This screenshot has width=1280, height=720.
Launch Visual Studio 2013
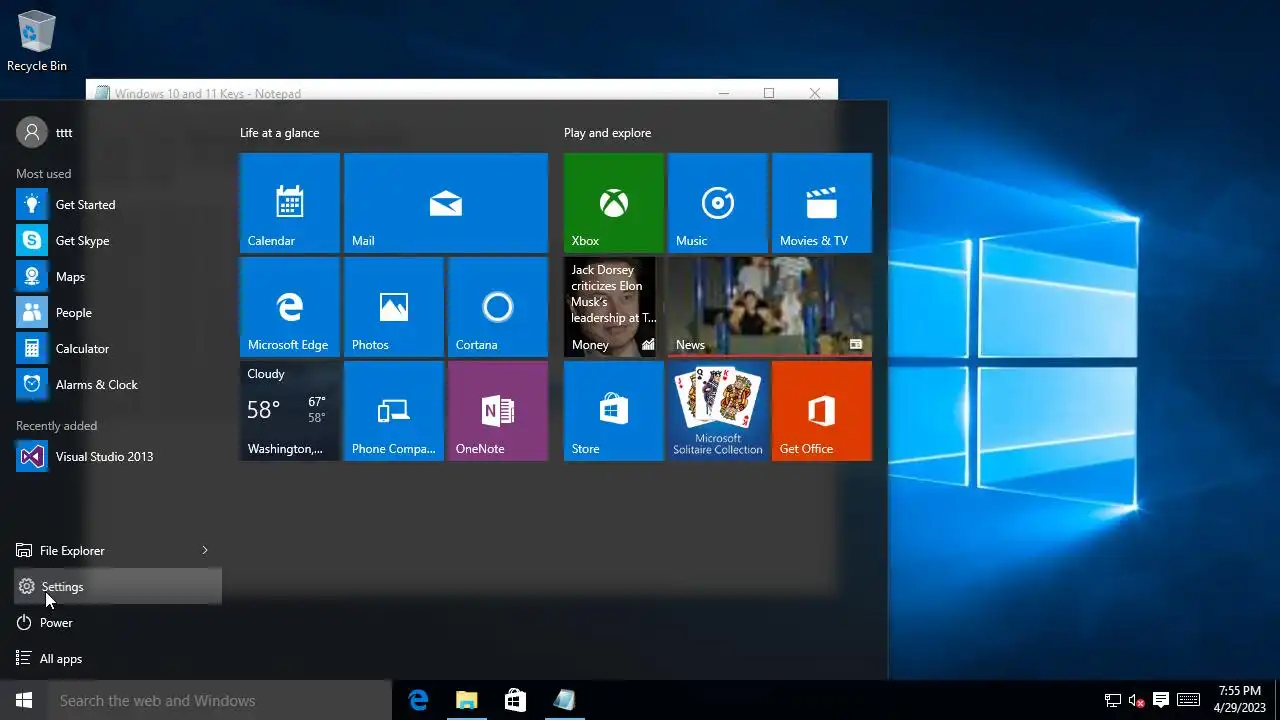(118, 457)
